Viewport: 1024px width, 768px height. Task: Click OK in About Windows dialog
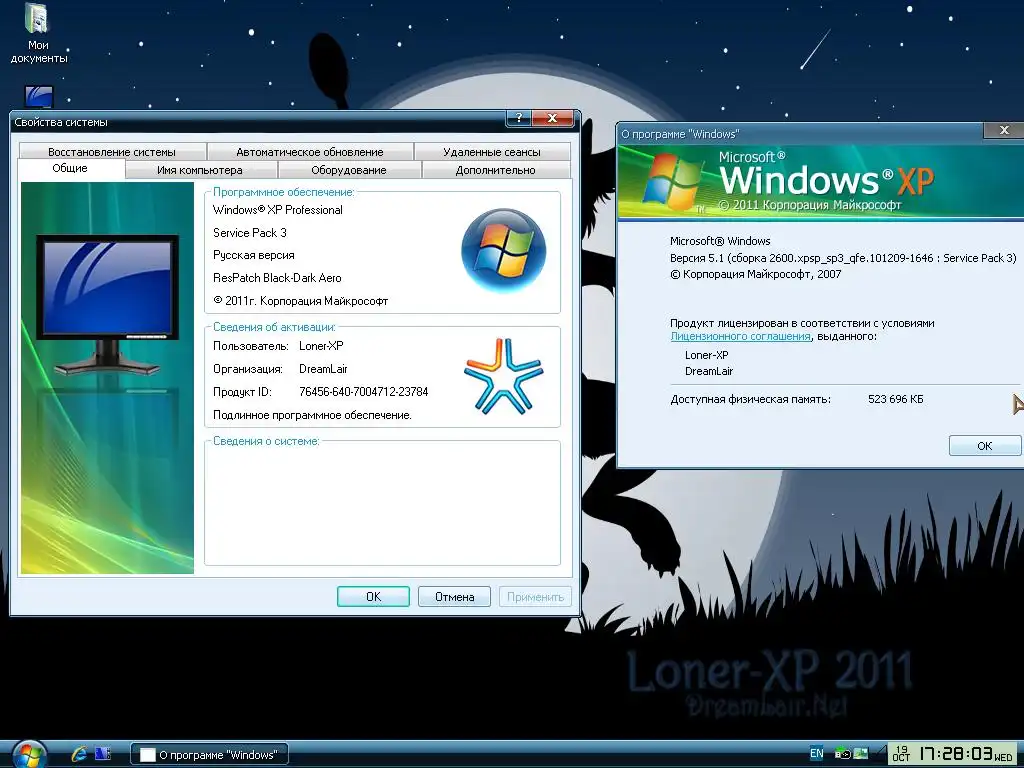click(984, 446)
